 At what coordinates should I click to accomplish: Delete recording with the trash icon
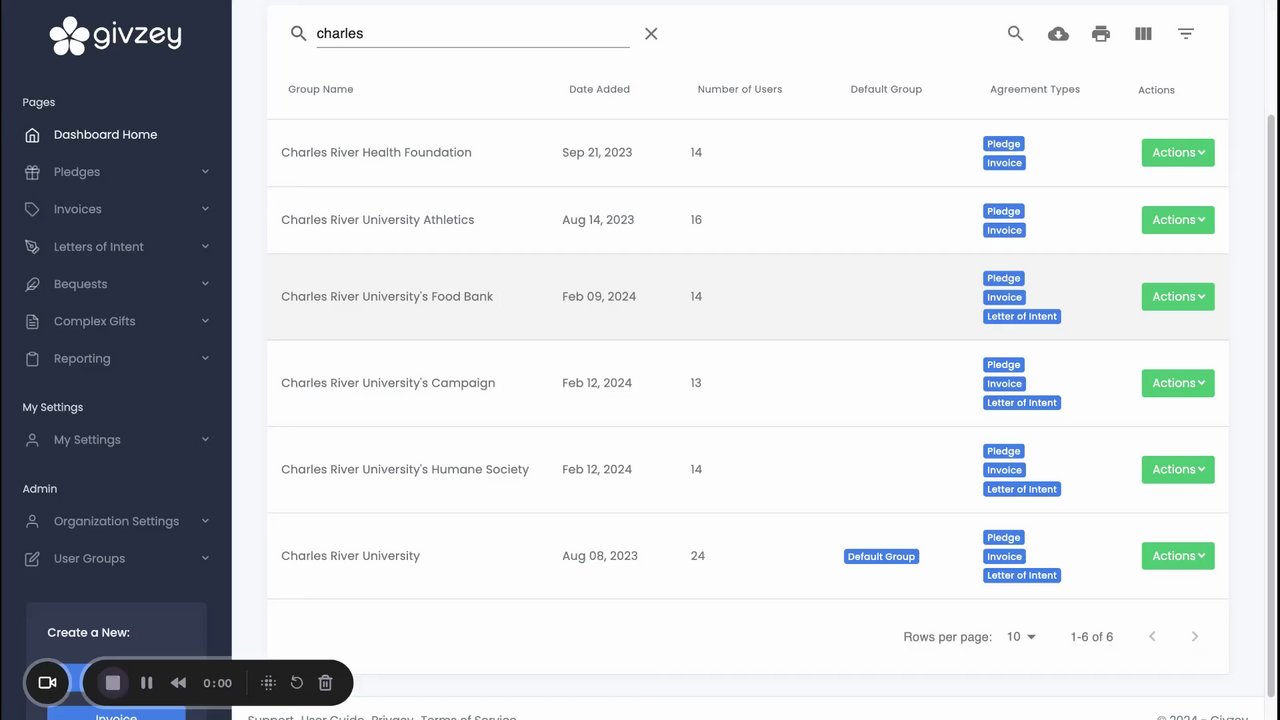point(325,682)
